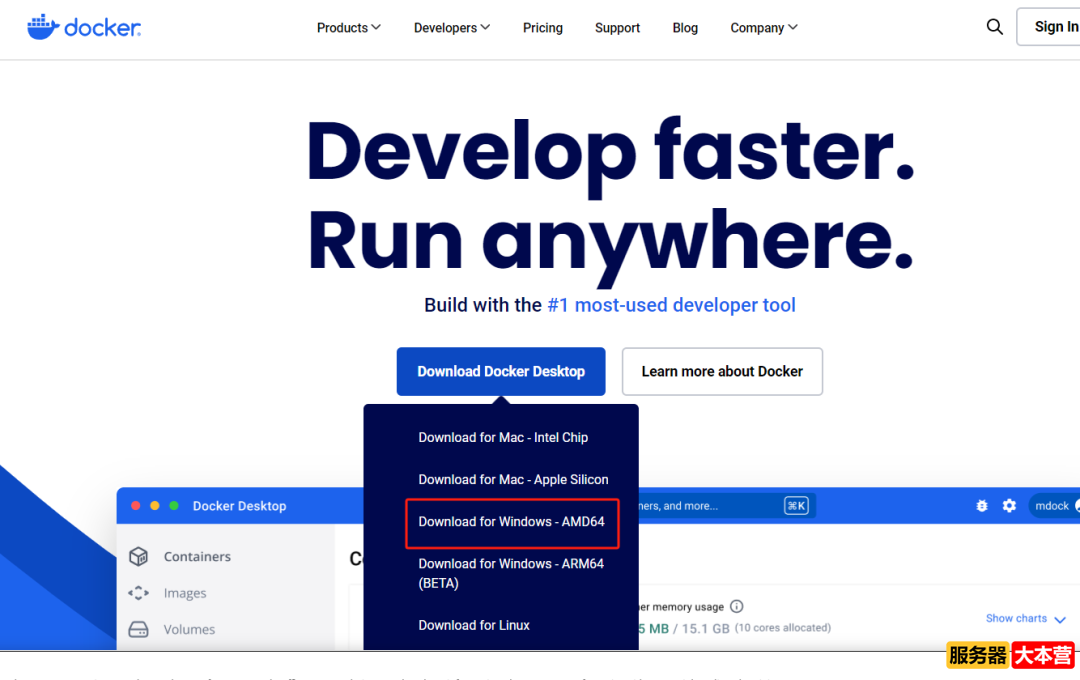Click Download Docker Desktop button
The image size is (1080, 680).
point(501,371)
